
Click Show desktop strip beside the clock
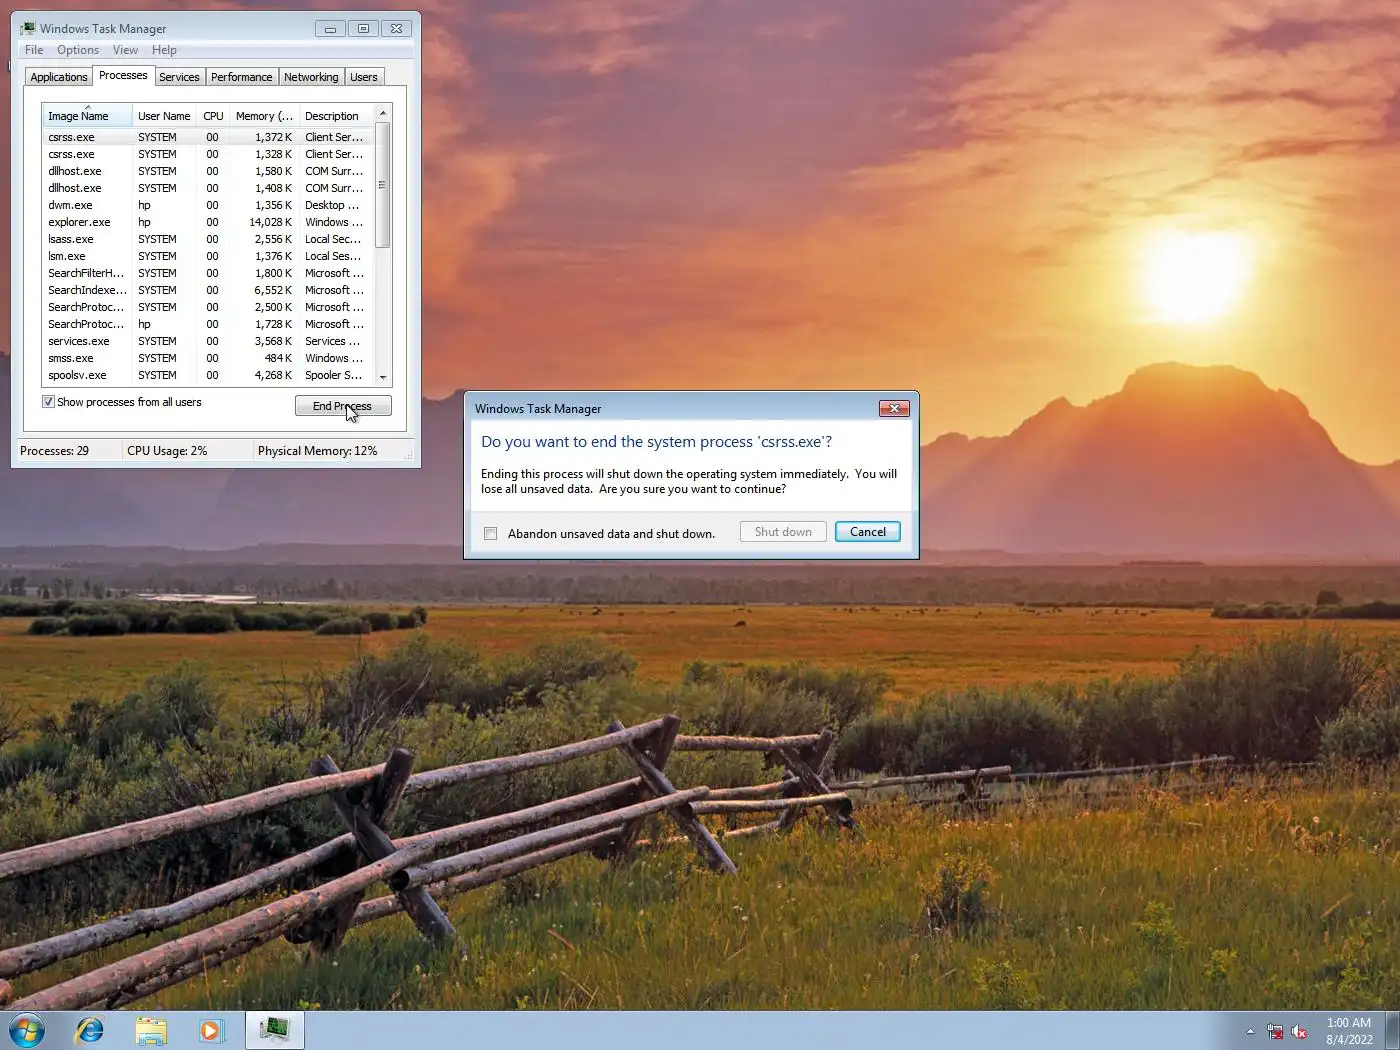coord(1392,1031)
